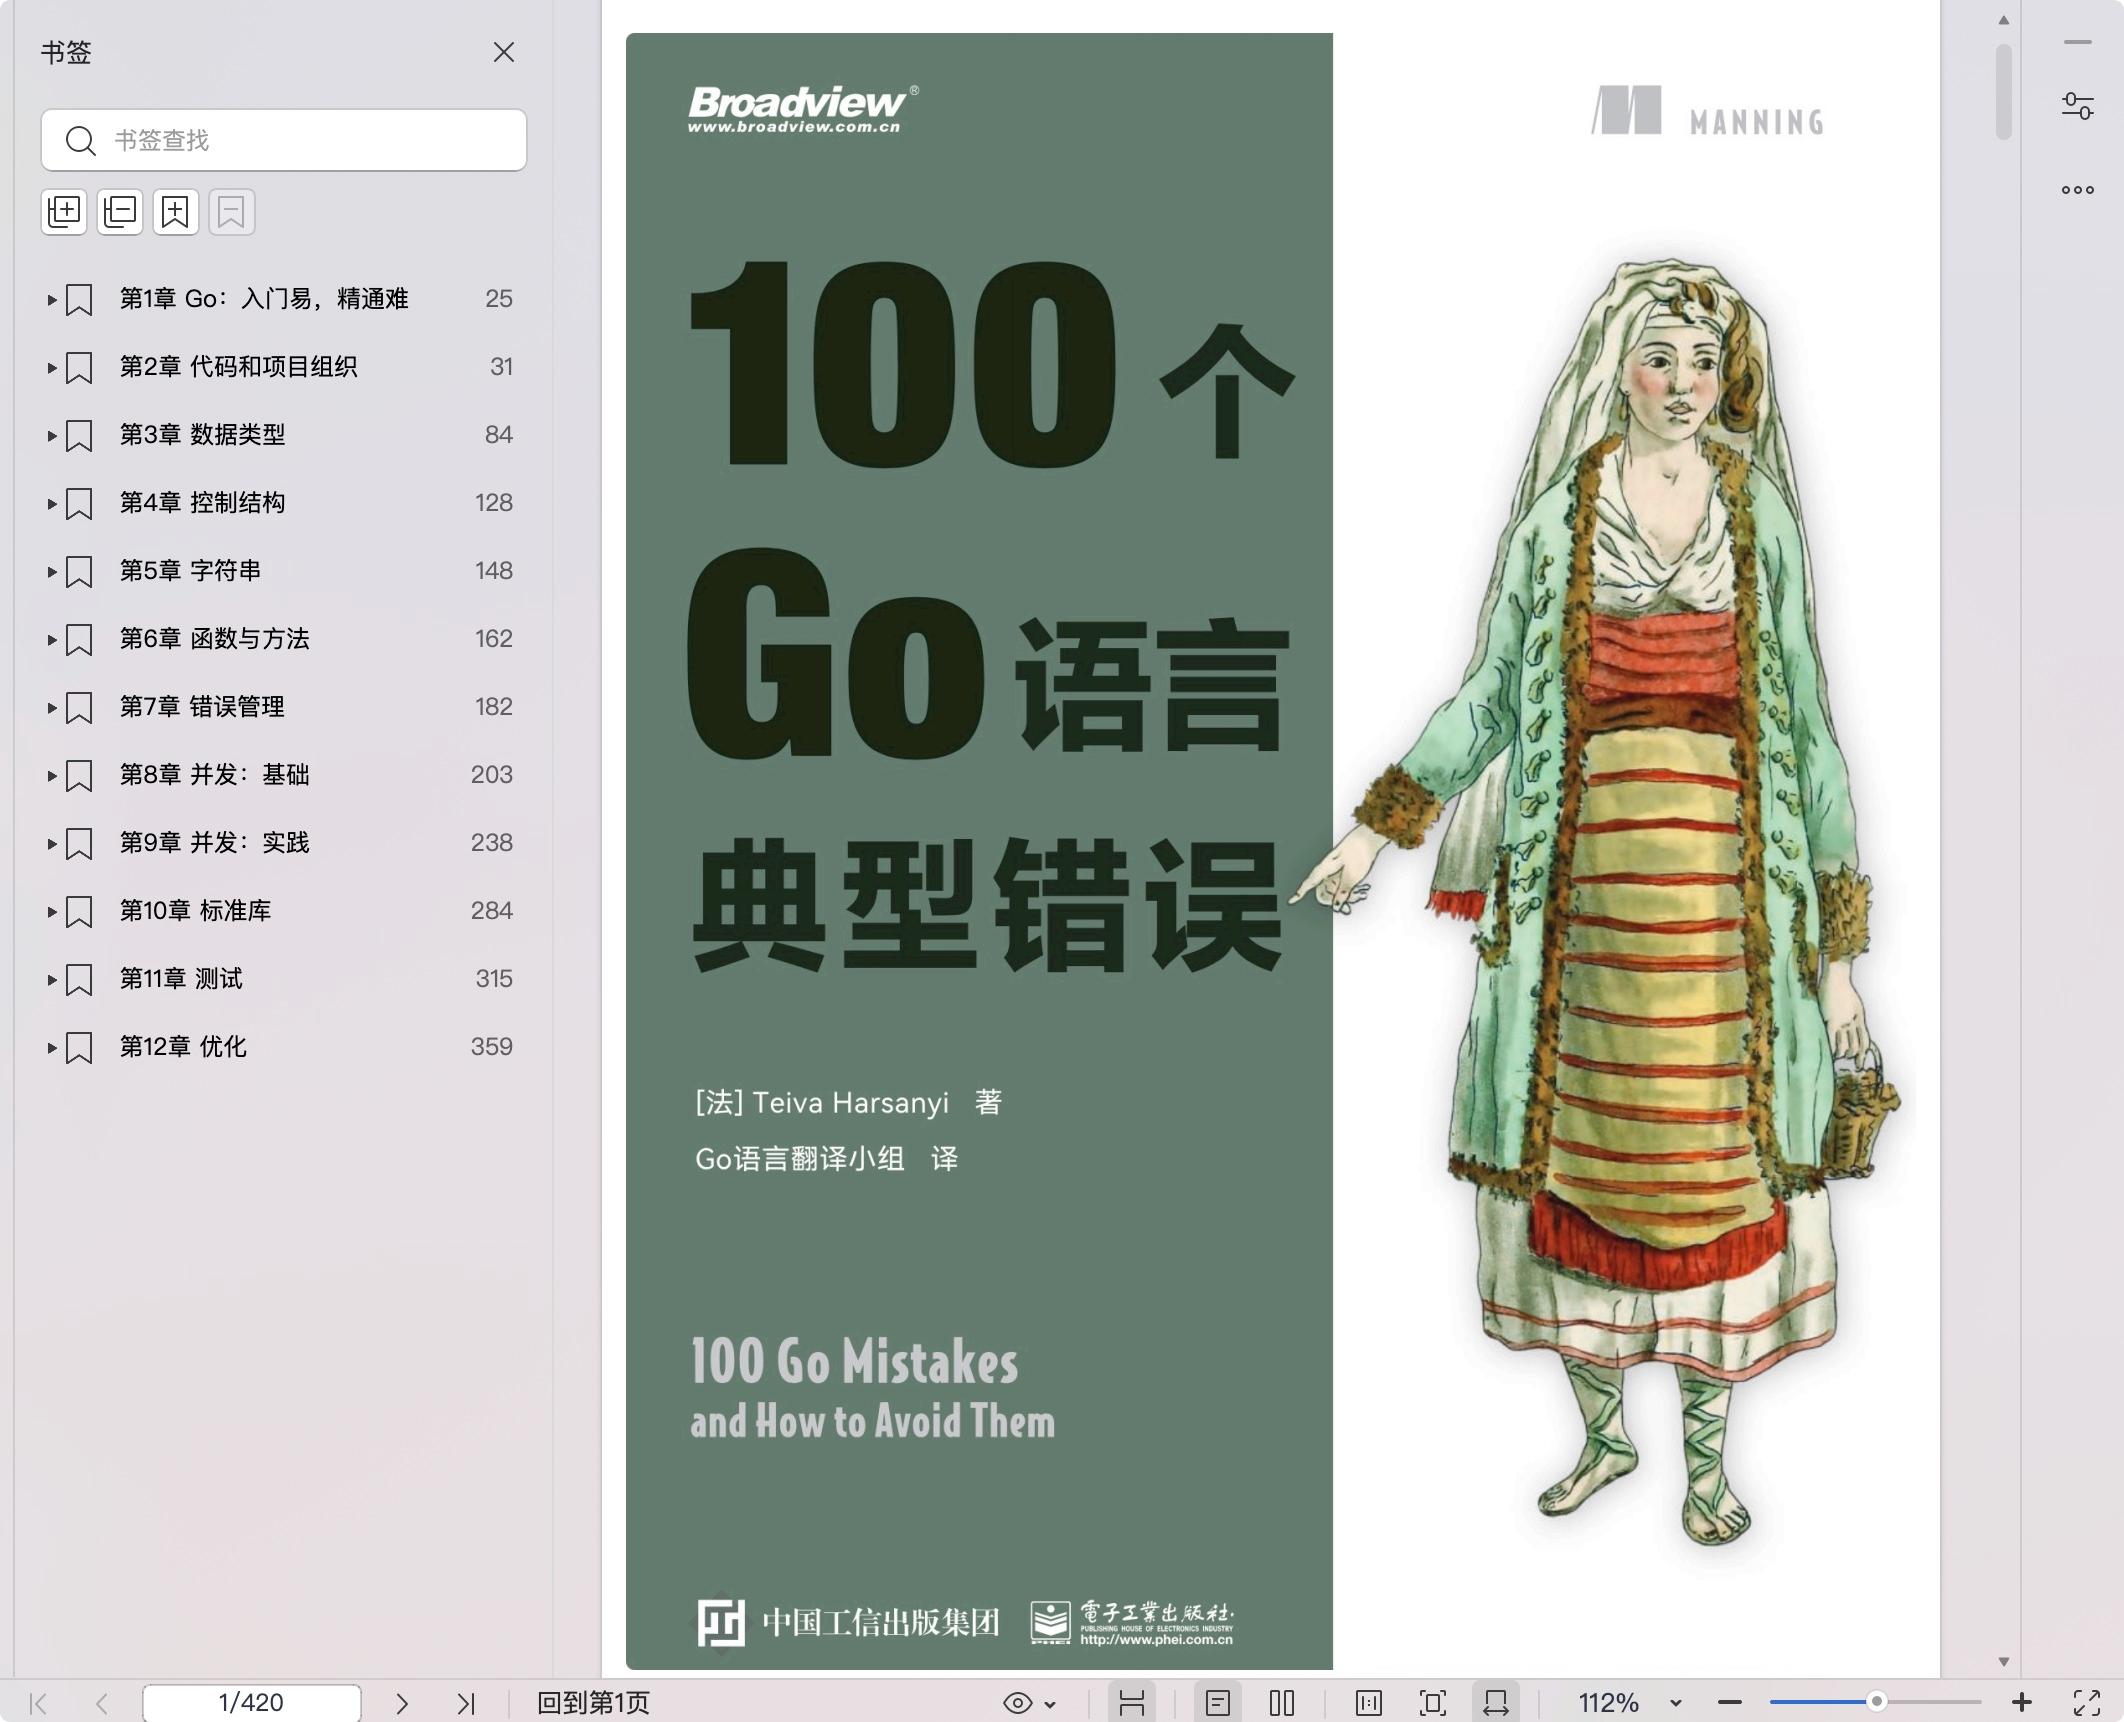Zoom out with minus button
2124x1722 pixels.
click(x=1730, y=1703)
